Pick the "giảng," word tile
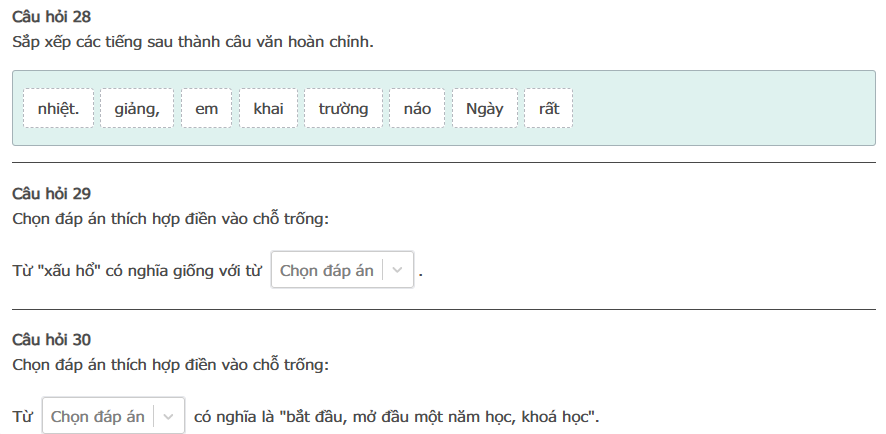 pyautogui.click(x=137, y=108)
